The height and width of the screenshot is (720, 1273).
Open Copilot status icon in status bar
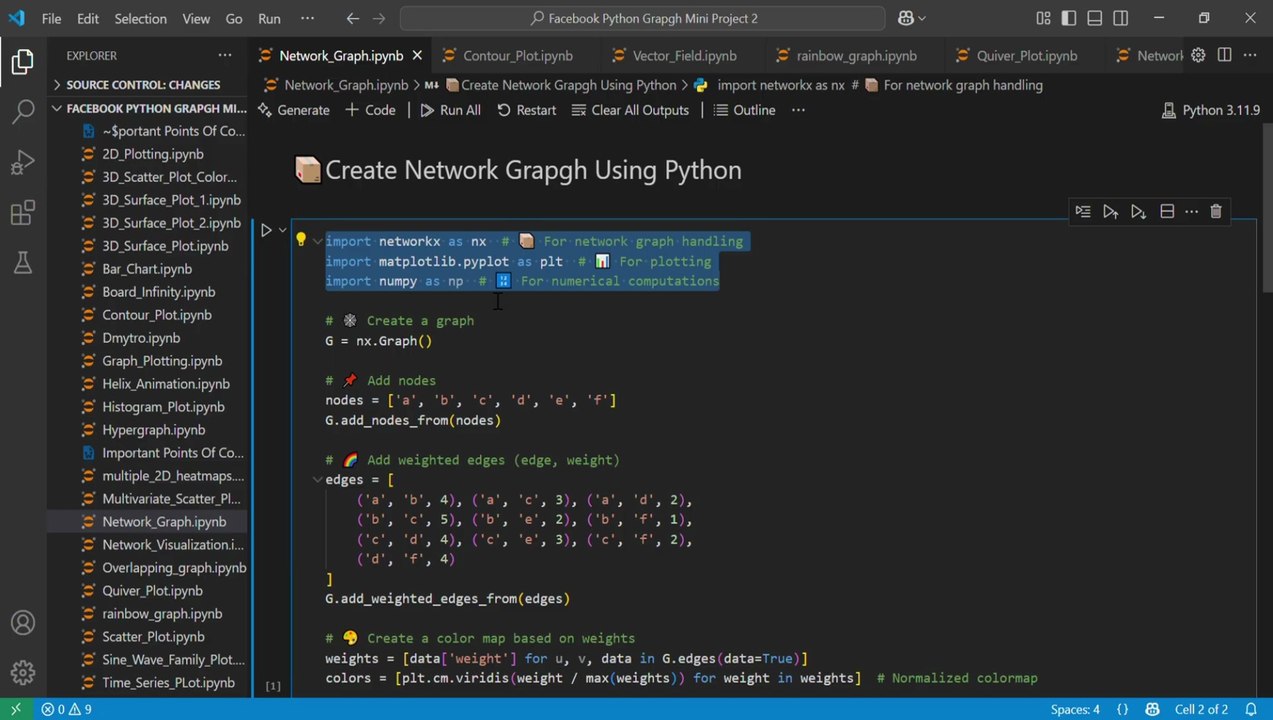(x=1153, y=709)
